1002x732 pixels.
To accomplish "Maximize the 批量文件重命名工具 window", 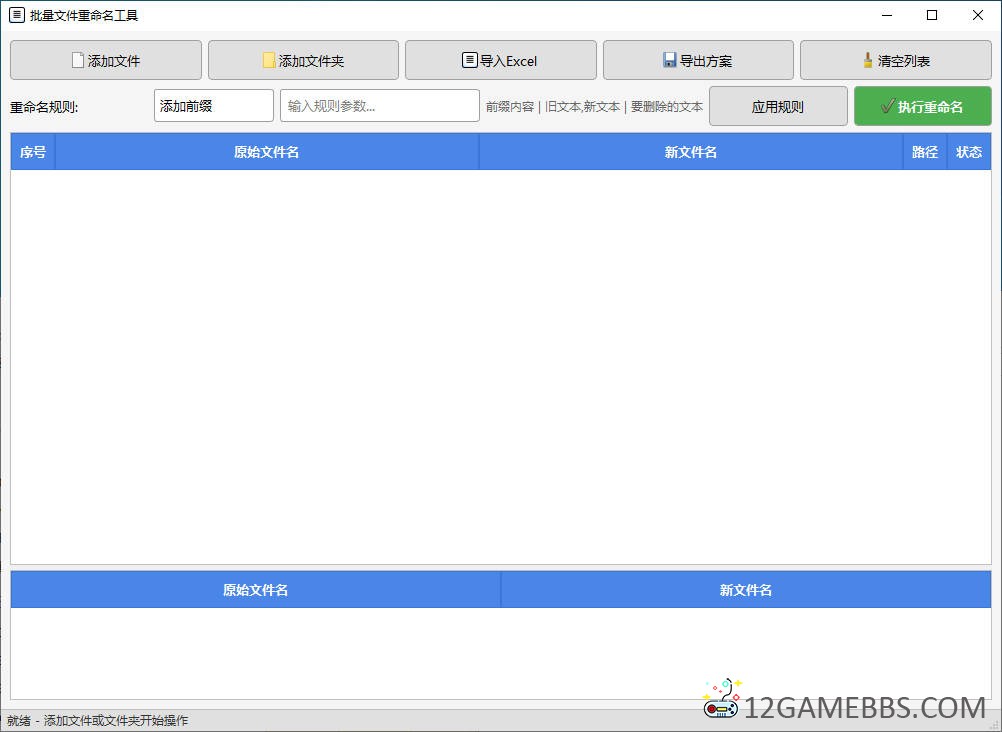I will pyautogui.click(x=932, y=15).
